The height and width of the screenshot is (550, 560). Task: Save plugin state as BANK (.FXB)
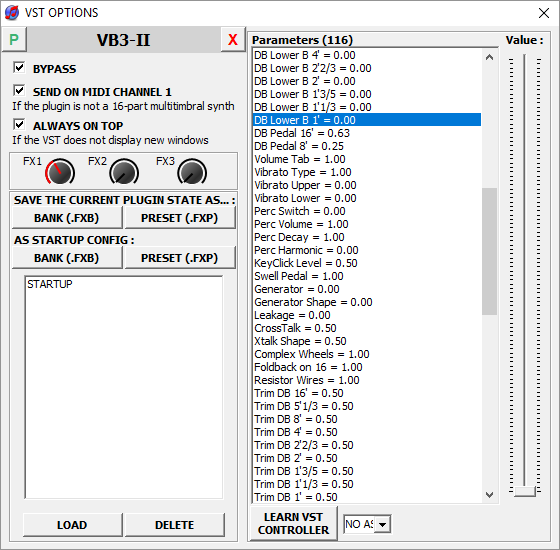click(x=67, y=218)
